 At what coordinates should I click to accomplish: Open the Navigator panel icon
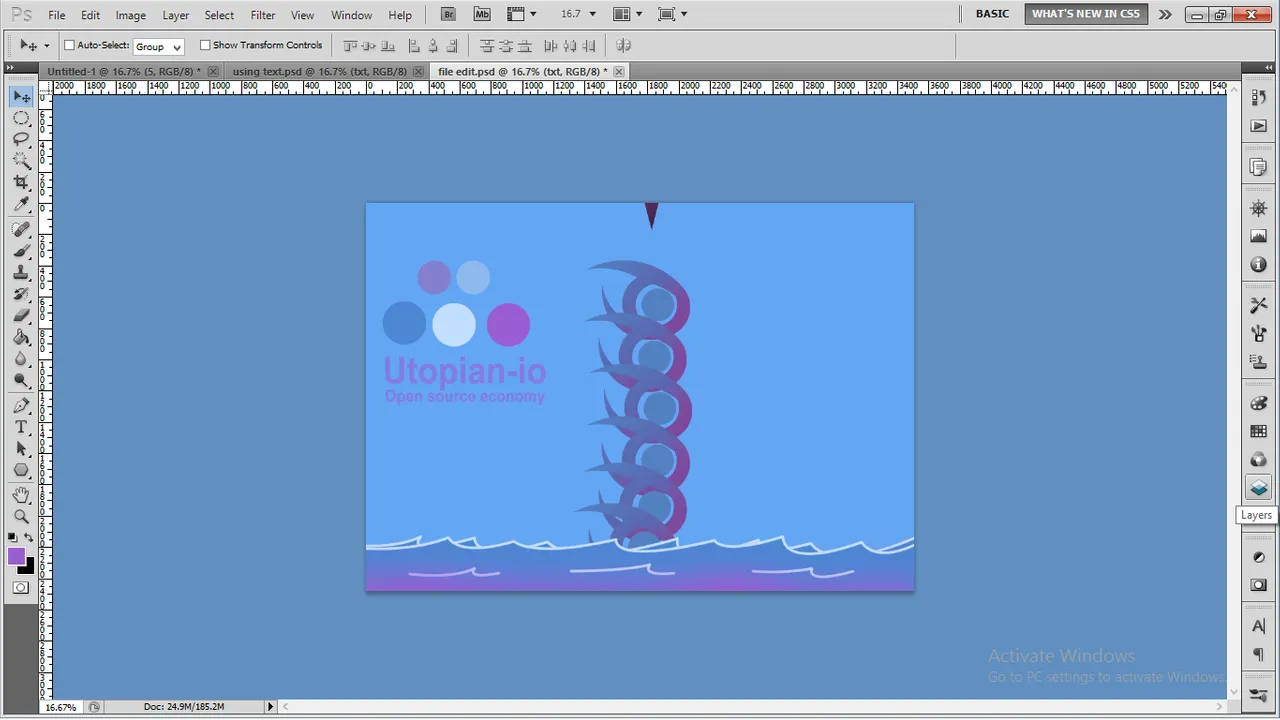(x=1258, y=208)
